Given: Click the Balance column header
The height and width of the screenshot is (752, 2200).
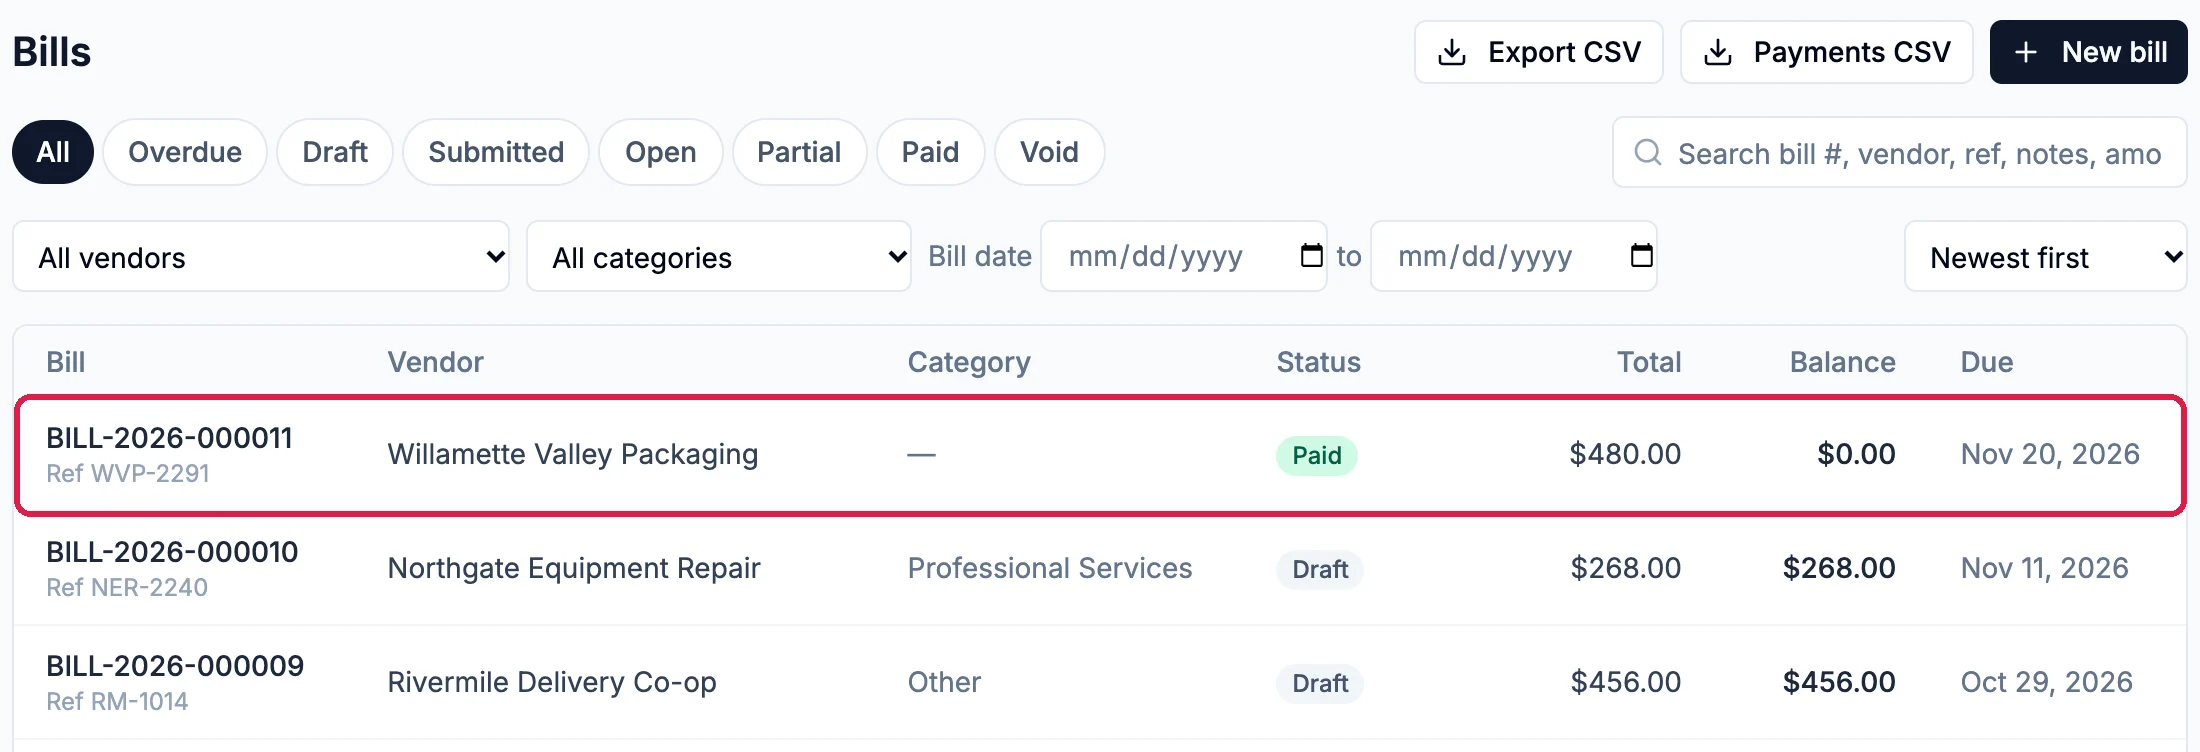Looking at the screenshot, I should click(1842, 362).
